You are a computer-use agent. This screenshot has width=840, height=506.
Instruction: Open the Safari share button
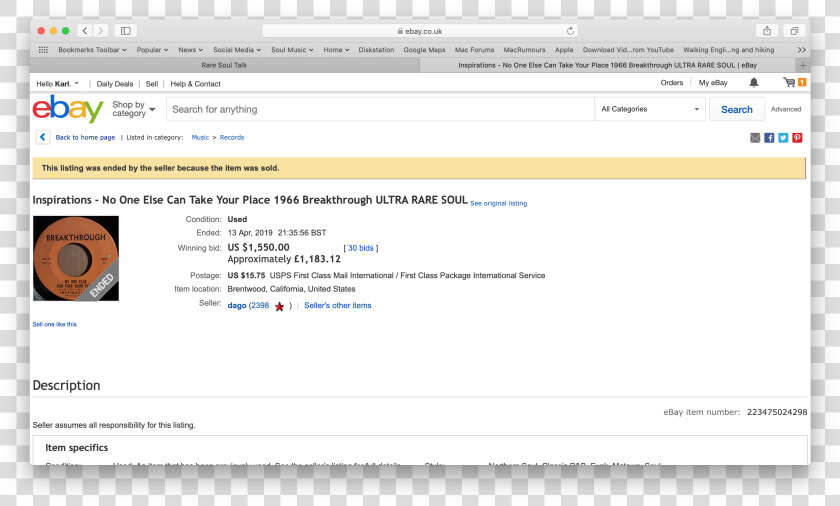coord(767,31)
